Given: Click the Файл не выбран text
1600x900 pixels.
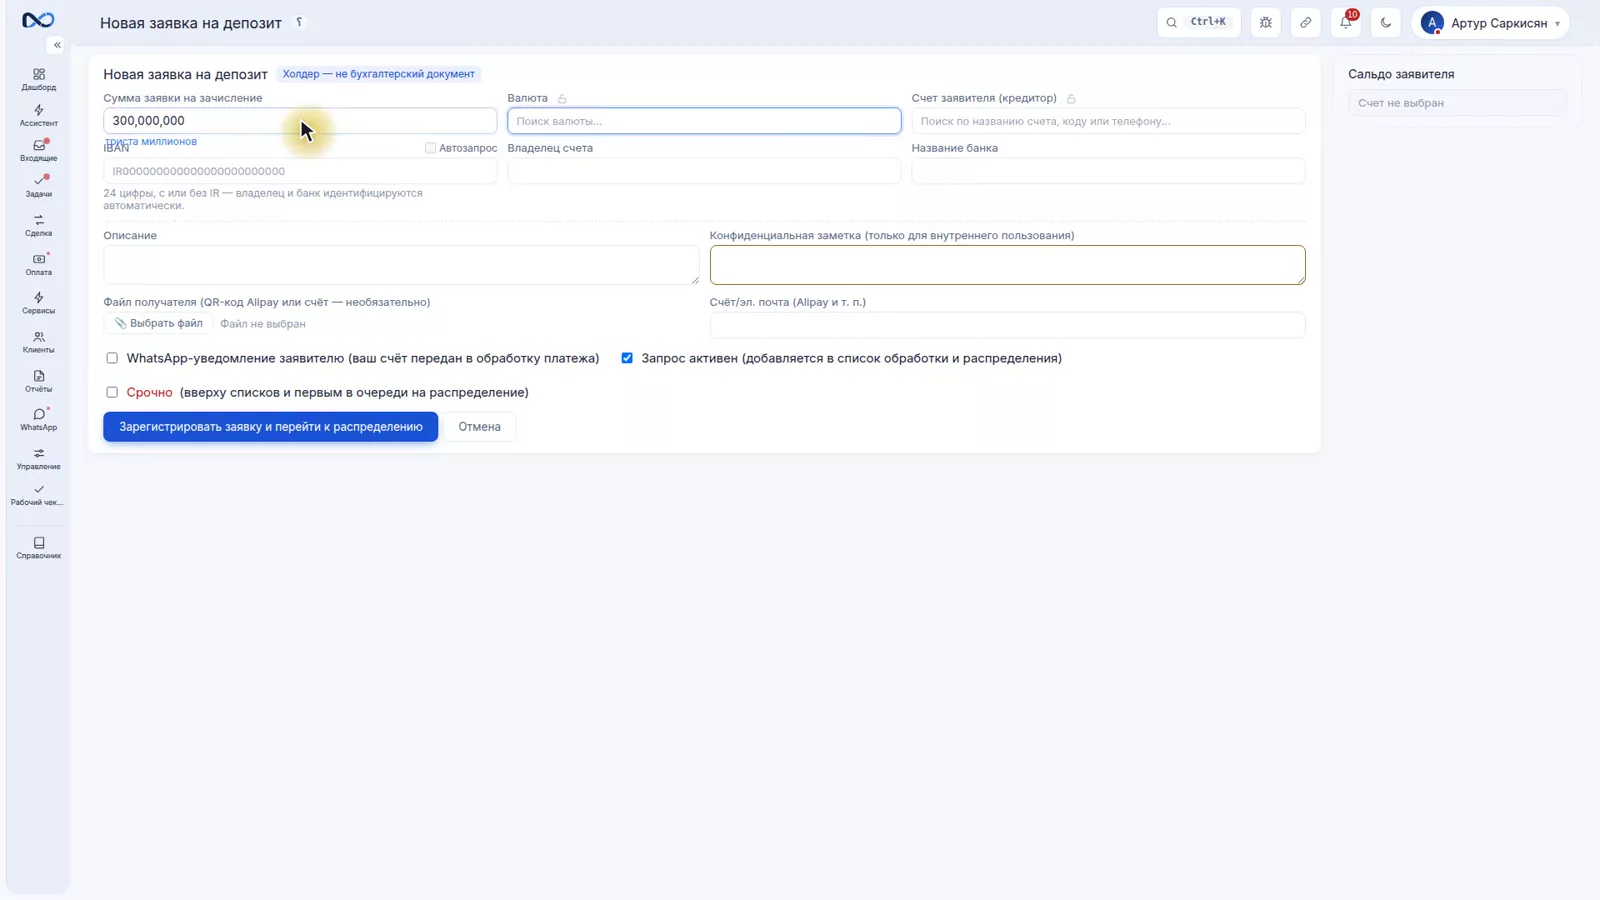Looking at the screenshot, I should (263, 324).
